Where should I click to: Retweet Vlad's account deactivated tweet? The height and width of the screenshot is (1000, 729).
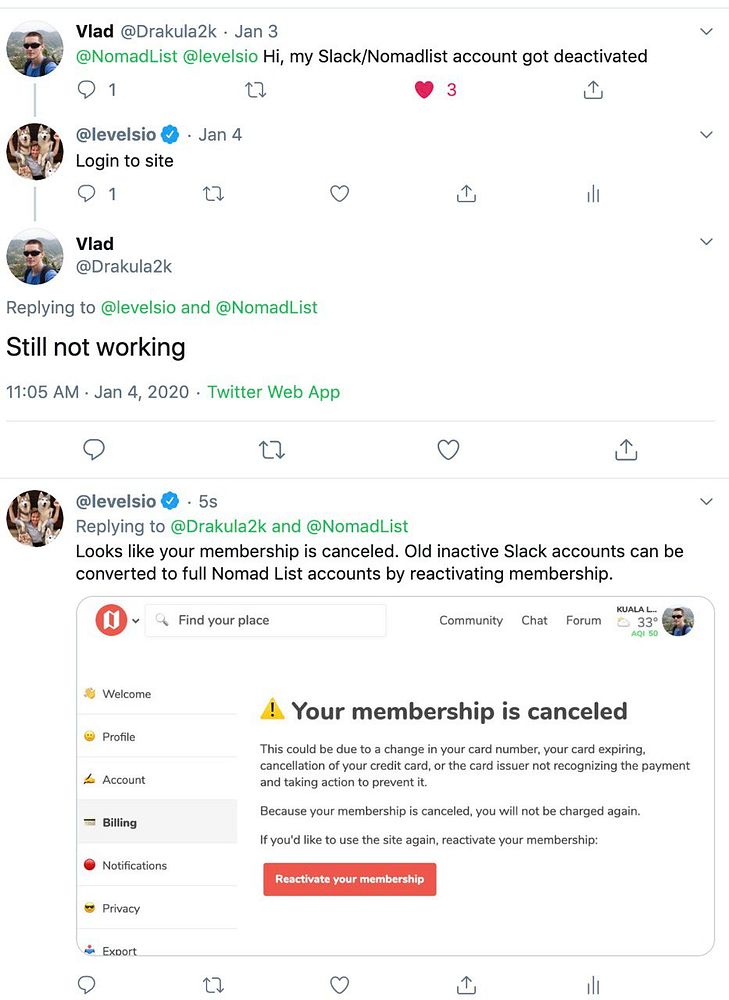coord(255,90)
